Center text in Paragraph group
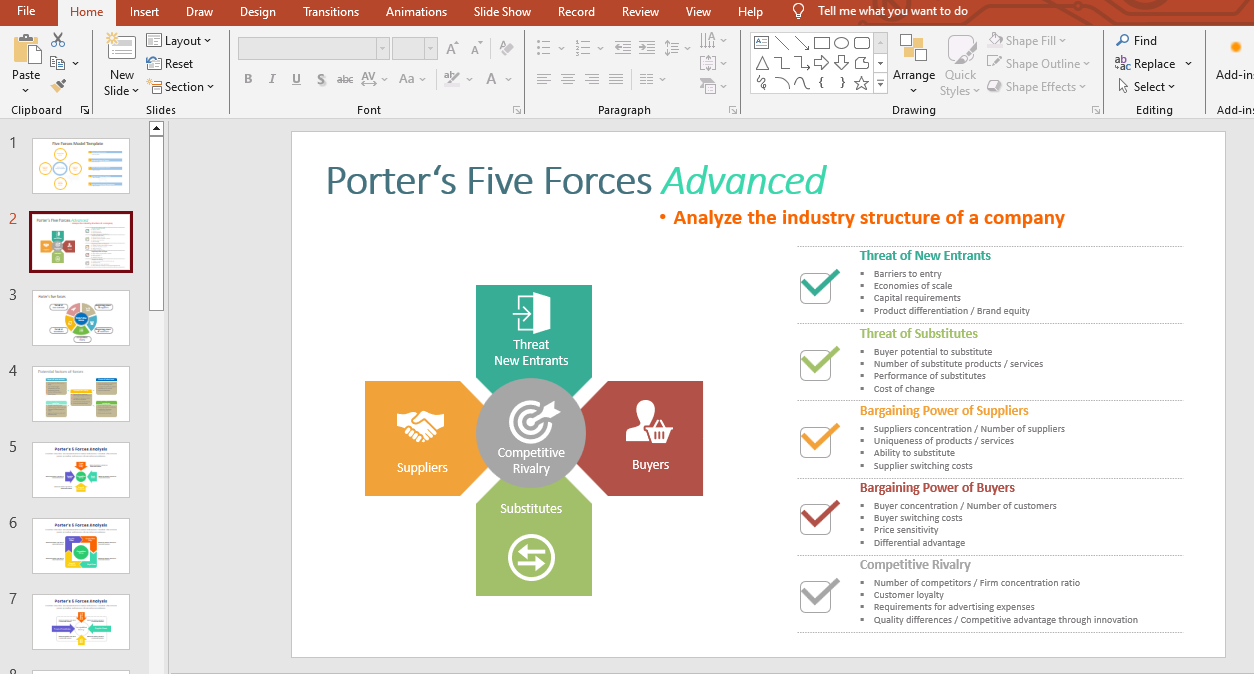 point(568,79)
